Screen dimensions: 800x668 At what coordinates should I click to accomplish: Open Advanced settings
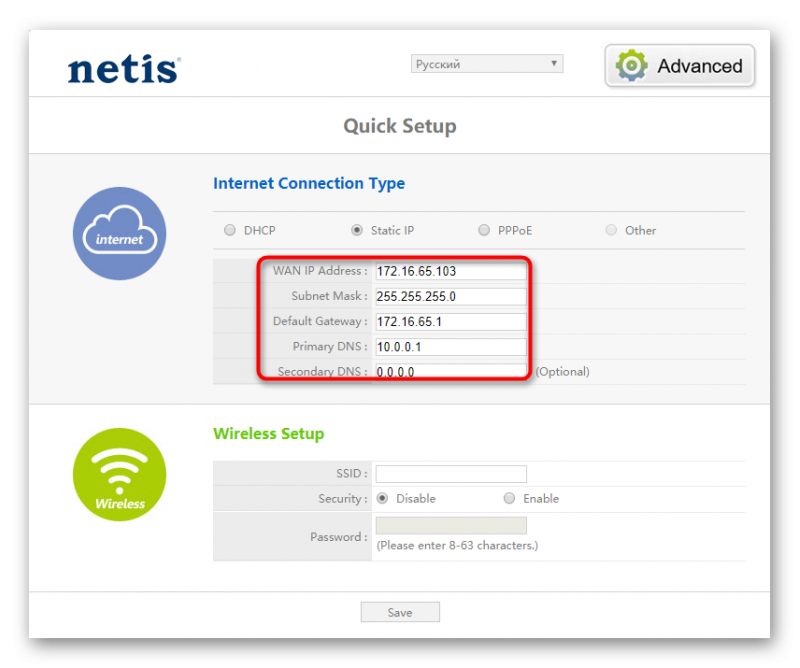click(x=680, y=65)
